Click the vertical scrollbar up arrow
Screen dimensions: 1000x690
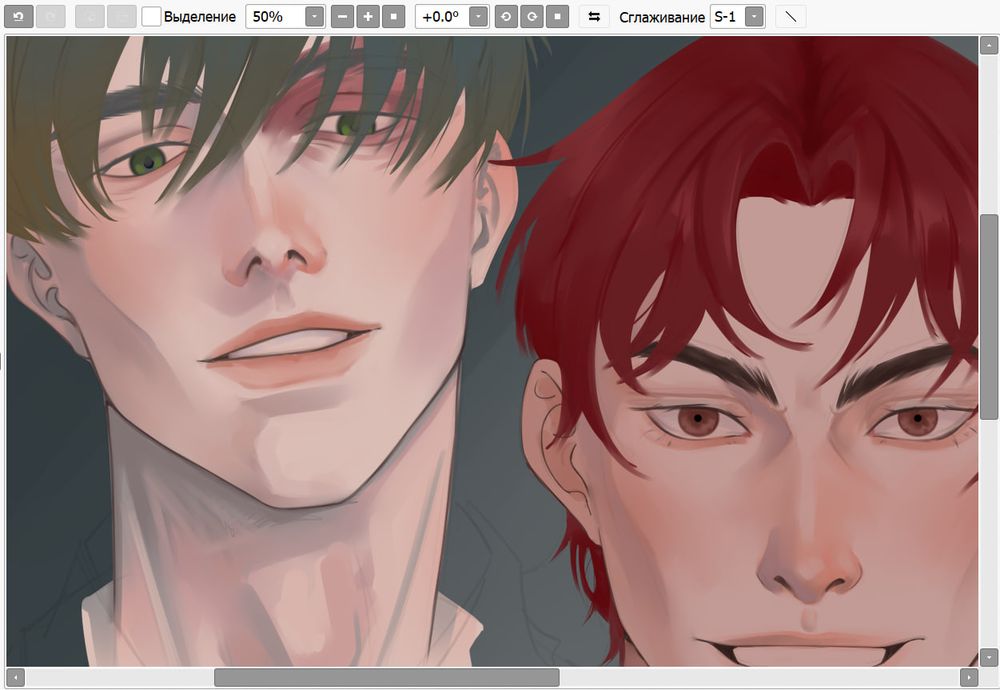click(989, 45)
